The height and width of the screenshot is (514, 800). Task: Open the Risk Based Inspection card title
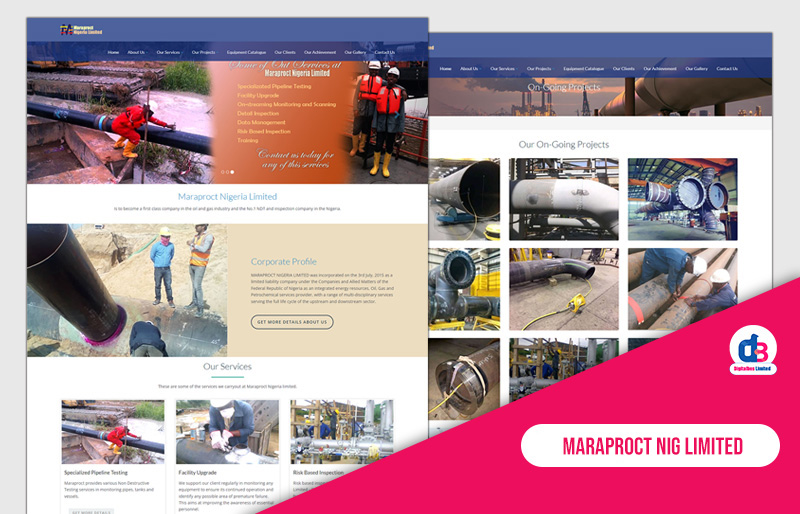[318, 473]
